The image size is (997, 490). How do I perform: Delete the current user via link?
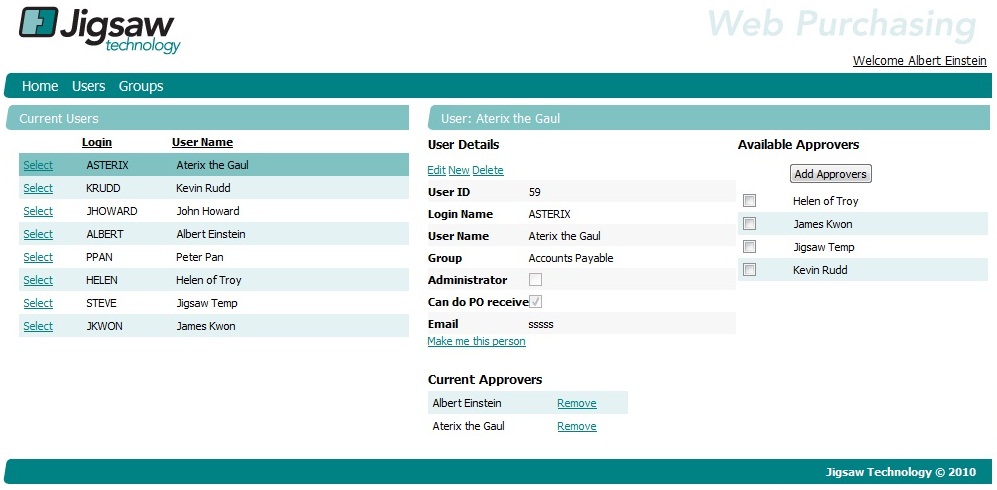pos(488,170)
